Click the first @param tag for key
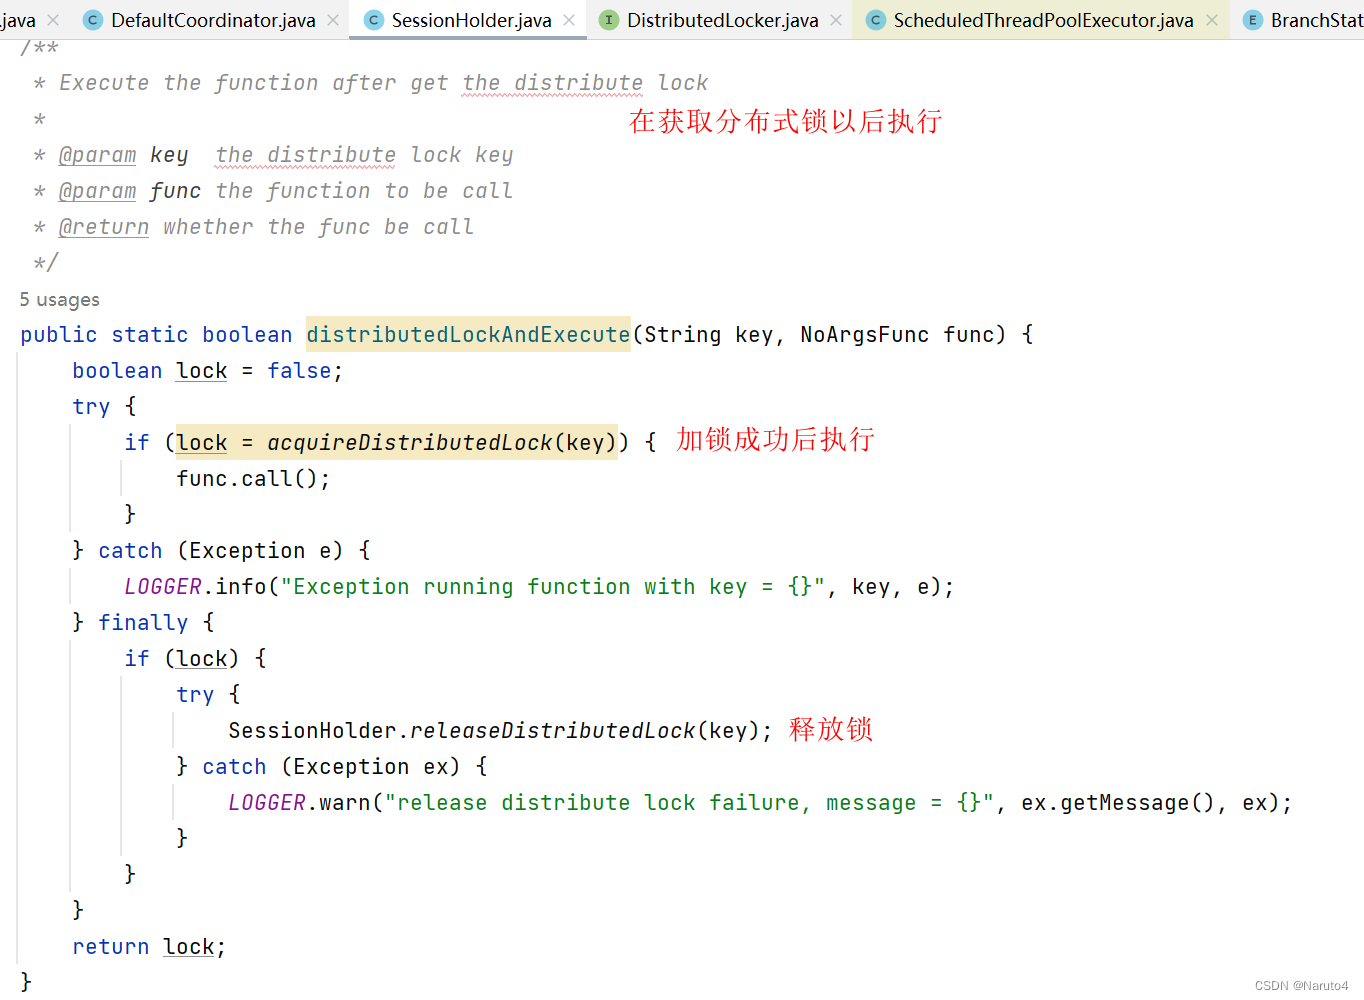 [x=98, y=154]
